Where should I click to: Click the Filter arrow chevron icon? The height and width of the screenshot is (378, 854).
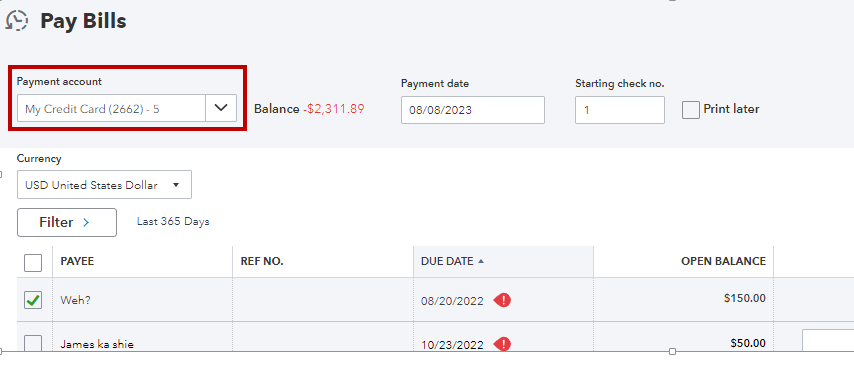point(86,222)
